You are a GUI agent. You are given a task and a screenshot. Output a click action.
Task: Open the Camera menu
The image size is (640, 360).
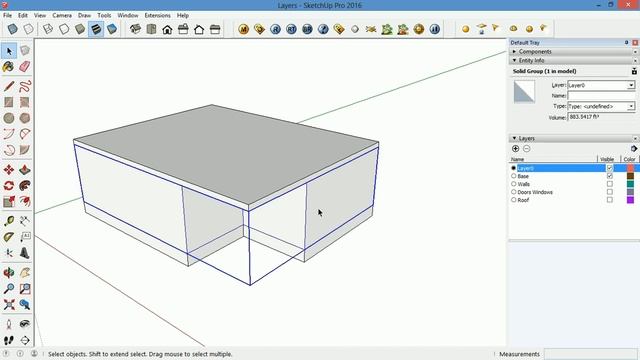(x=62, y=15)
